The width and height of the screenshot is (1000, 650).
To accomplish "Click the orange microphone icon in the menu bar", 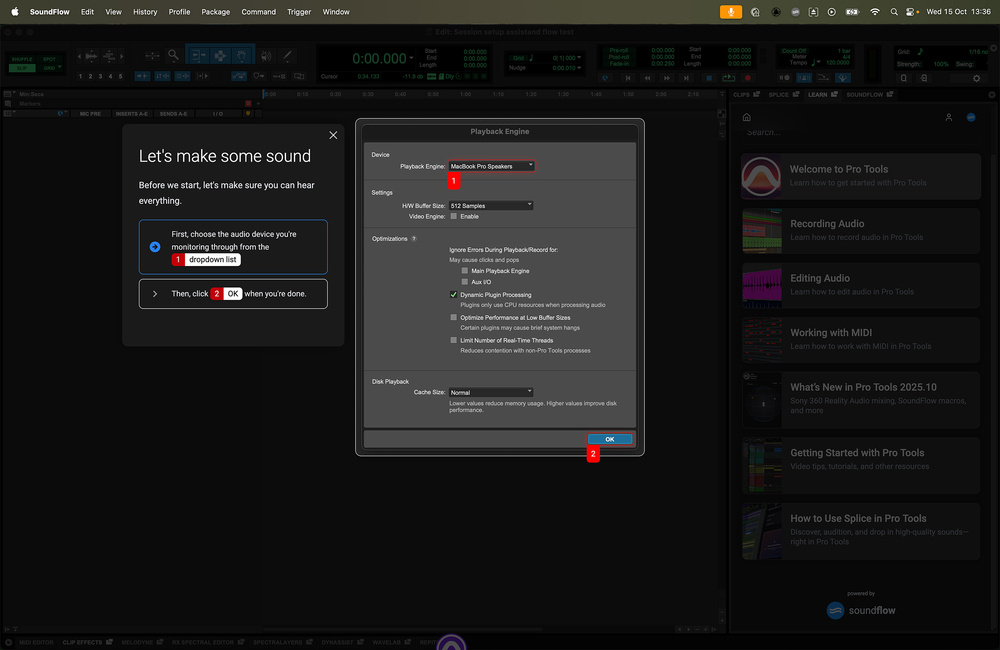I will point(731,12).
